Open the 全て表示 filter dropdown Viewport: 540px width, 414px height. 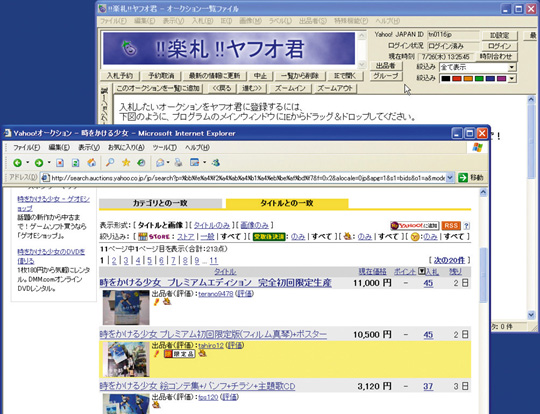click(x=512, y=67)
